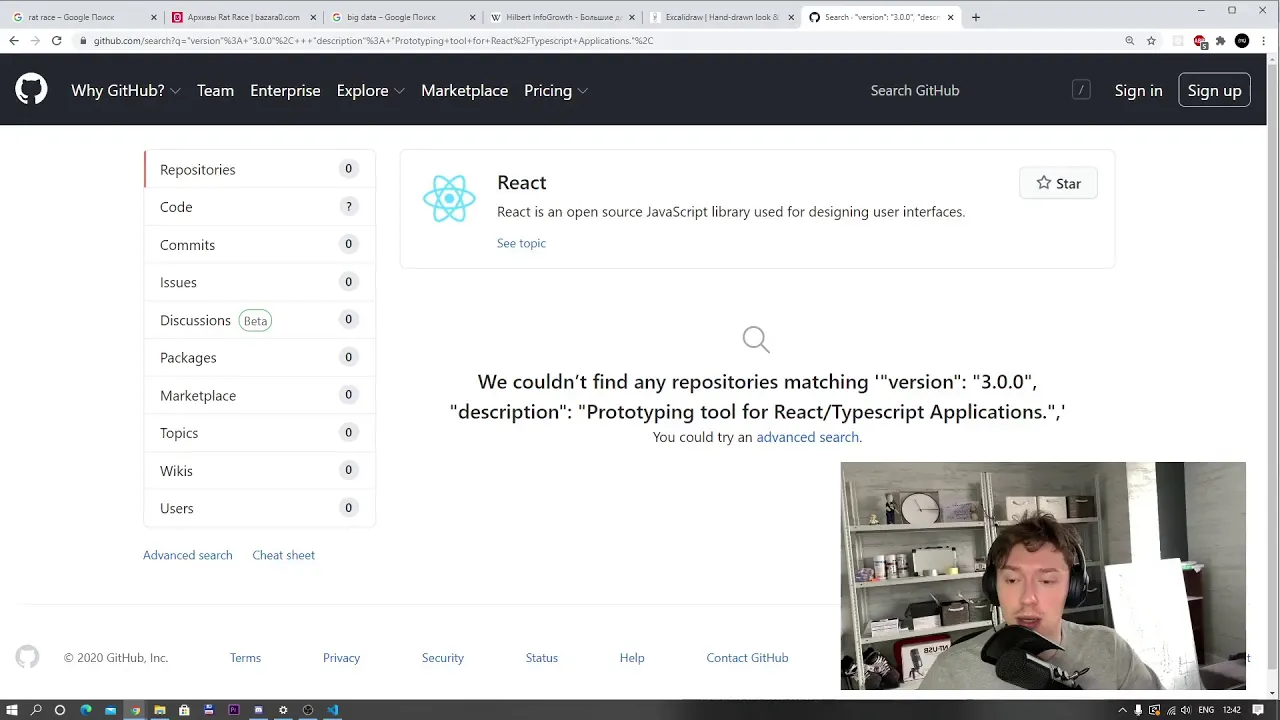
Task: Select the Code search filter
Action: (260, 207)
